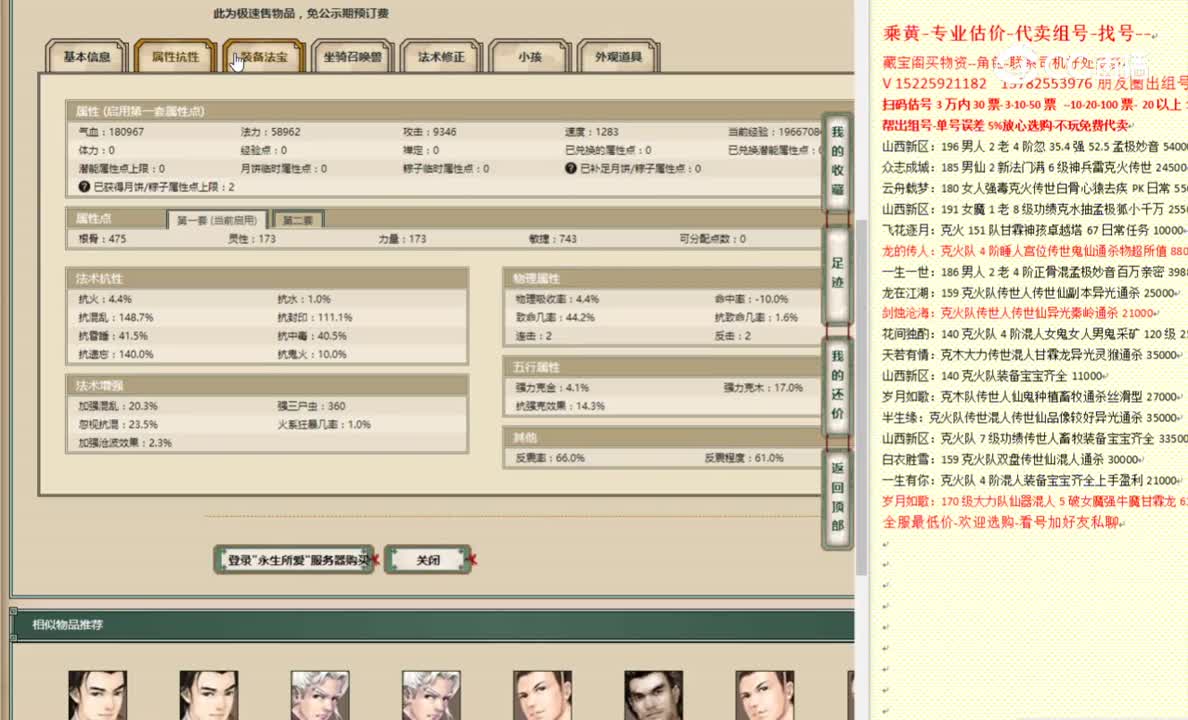Image resolution: width=1188 pixels, height=720 pixels.
Task: Click the 抗昏睡：41.5% entry
Action: click(113, 336)
